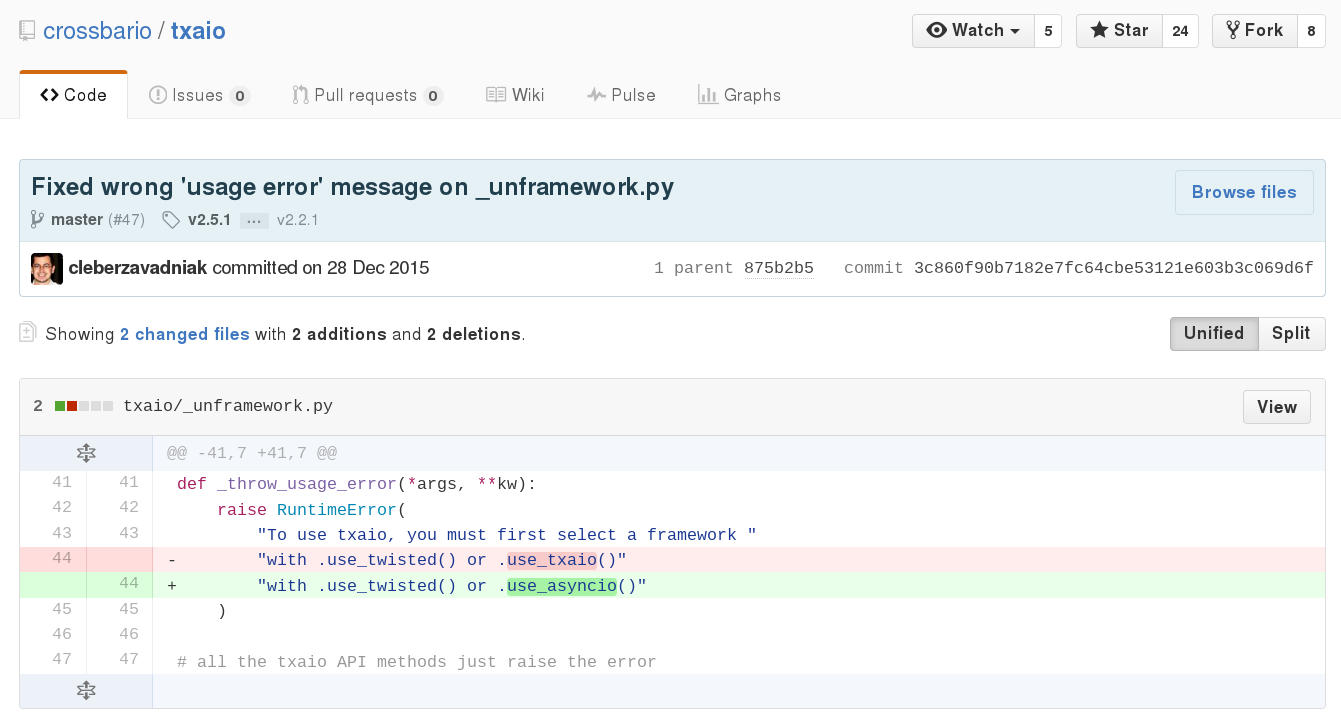The width and height of the screenshot is (1341, 725).
Task: Open the Watch dropdown button
Action: 973,31
